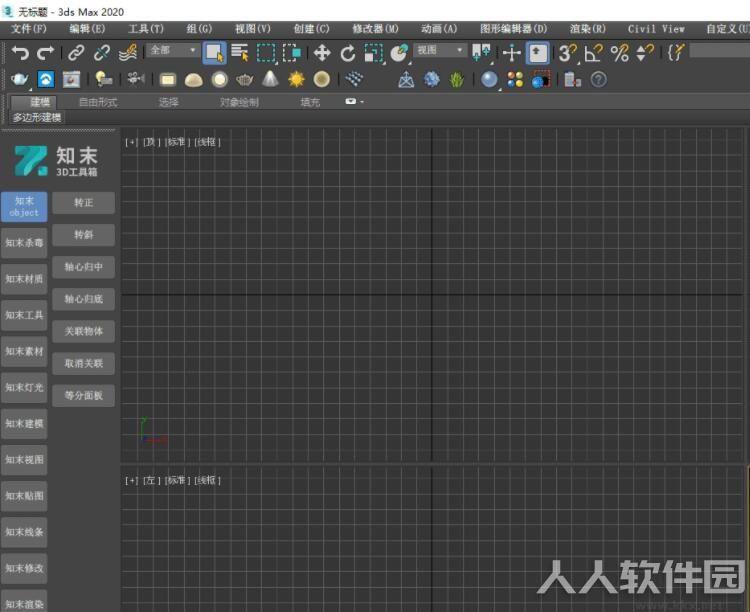
Task: Open the 修改器(M) menu
Action: point(375,29)
